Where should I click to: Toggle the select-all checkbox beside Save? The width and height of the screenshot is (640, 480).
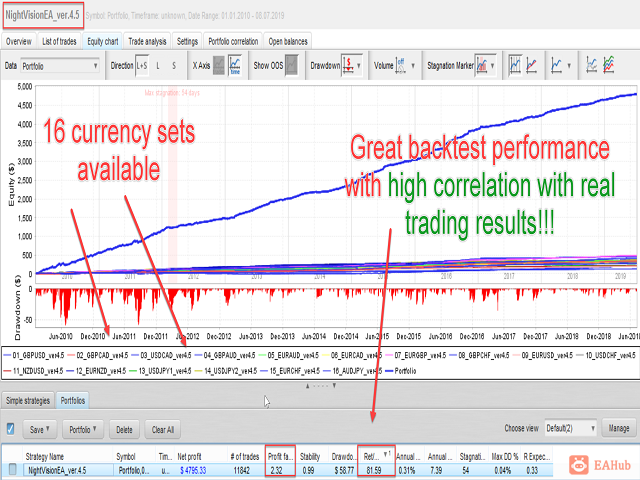pyautogui.click(x=11, y=429)
